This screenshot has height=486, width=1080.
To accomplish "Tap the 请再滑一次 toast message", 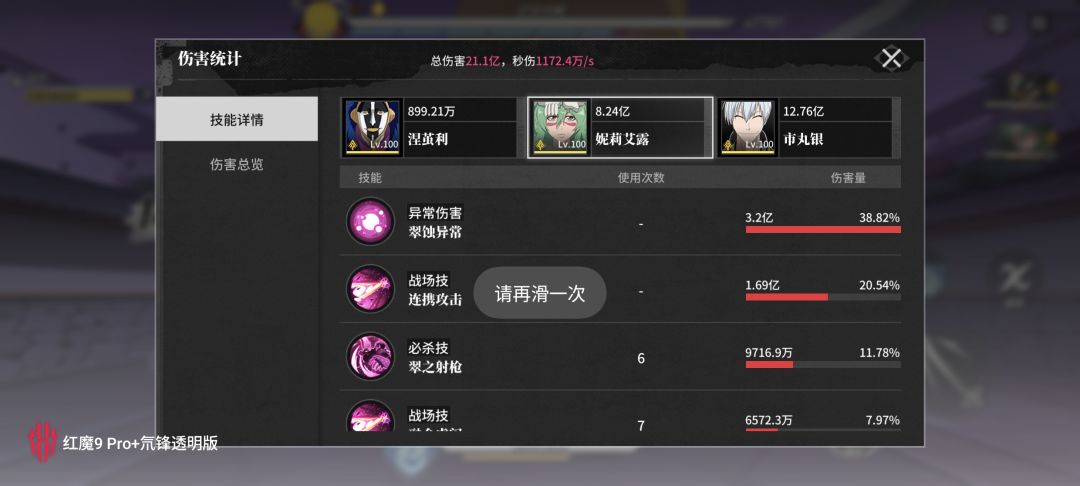I will click(540, 293).
